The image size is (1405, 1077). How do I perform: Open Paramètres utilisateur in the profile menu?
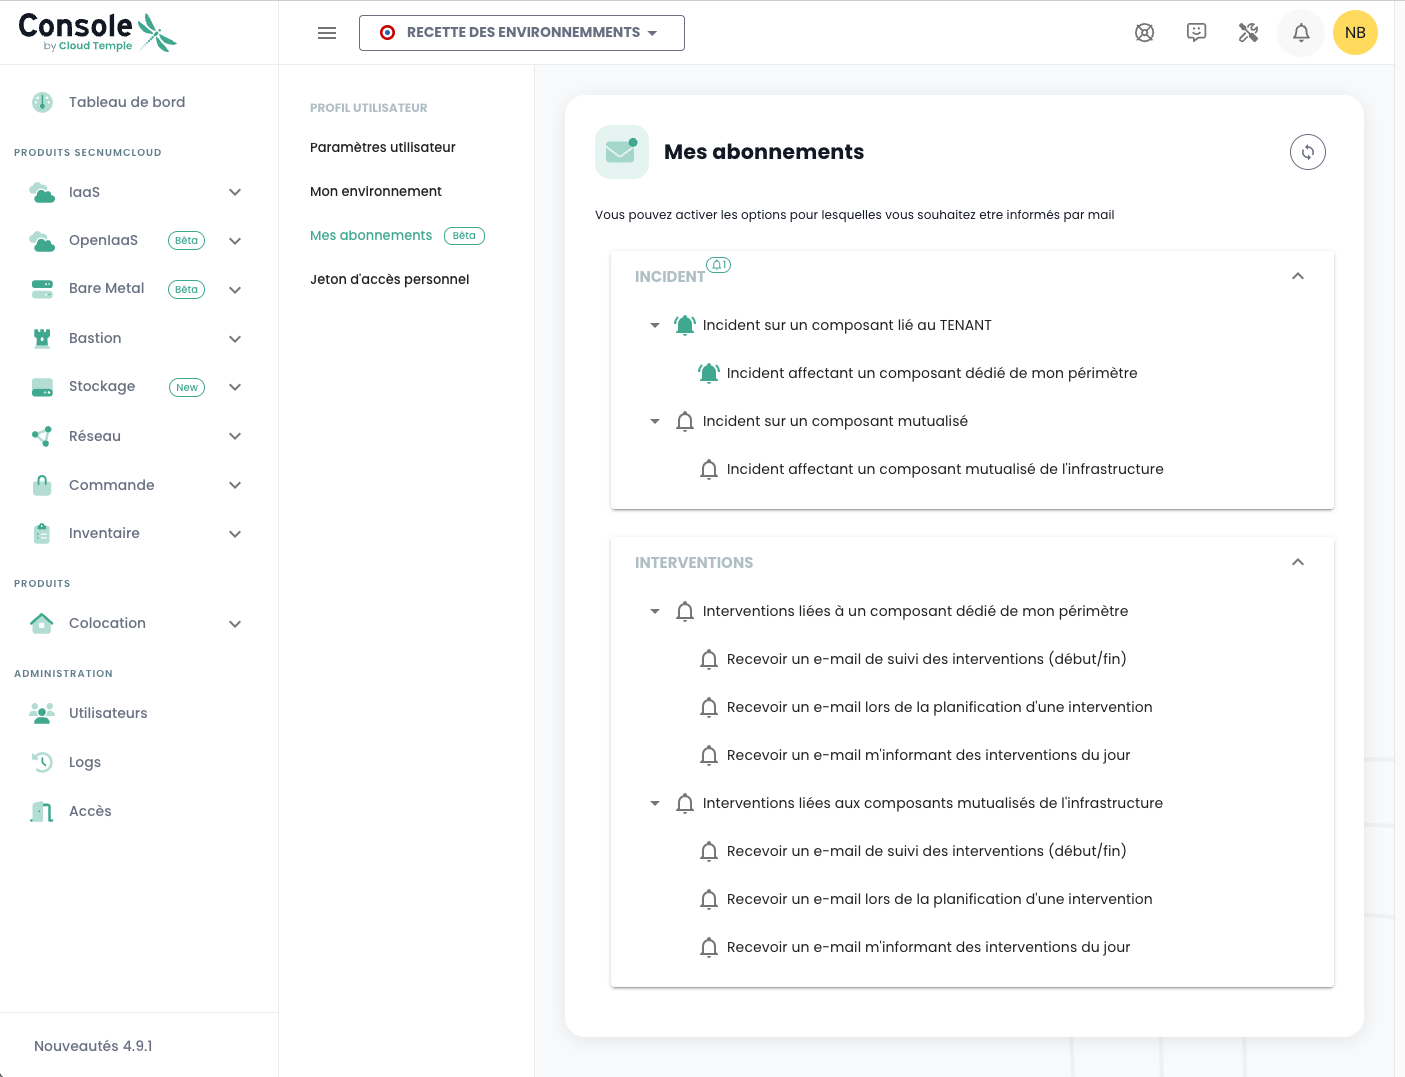(x=382, y=147)
